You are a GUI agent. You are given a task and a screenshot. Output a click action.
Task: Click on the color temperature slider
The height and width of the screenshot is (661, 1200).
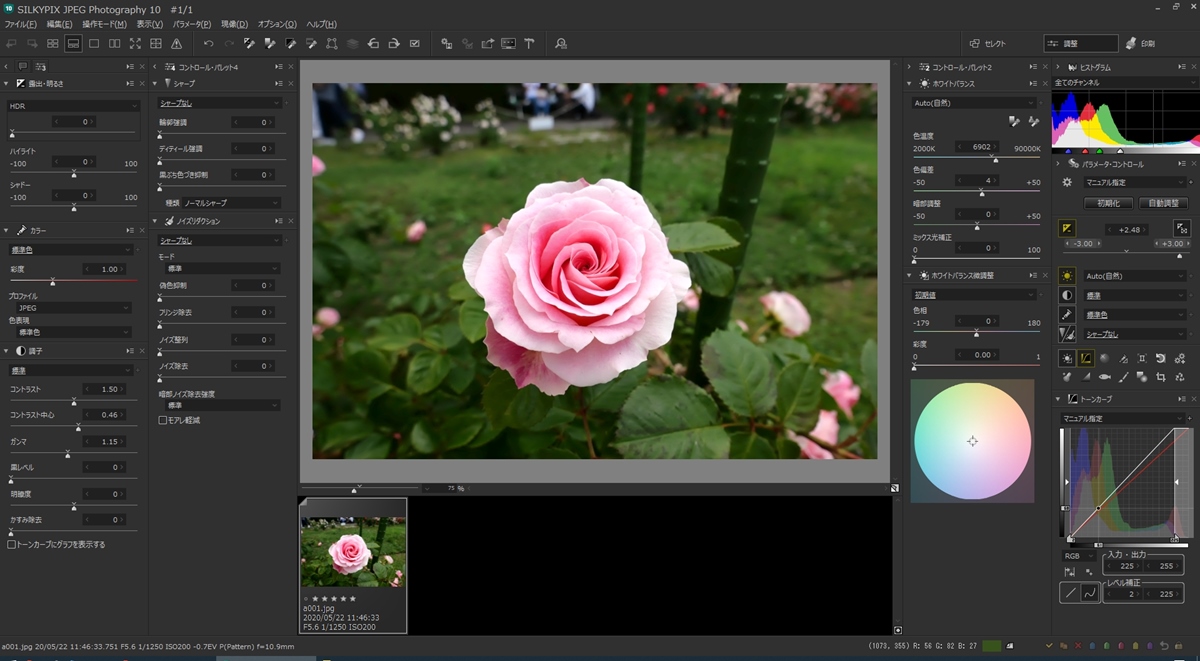click(976, 158)
